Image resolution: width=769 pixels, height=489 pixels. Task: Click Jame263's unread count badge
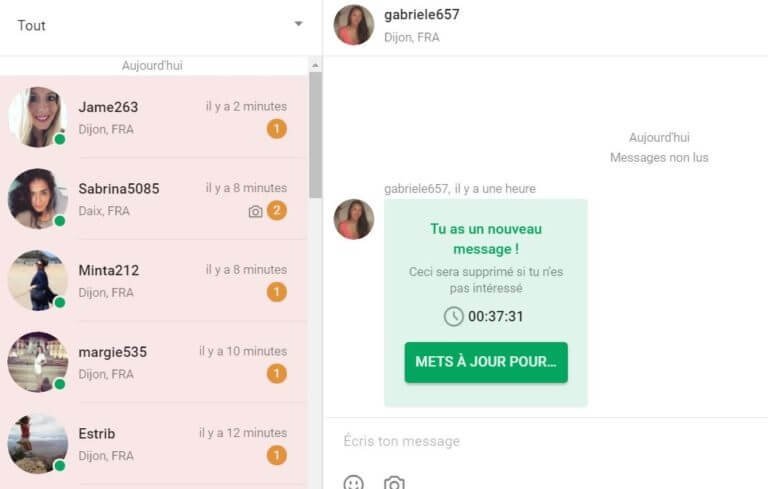(x=277, y=129)
